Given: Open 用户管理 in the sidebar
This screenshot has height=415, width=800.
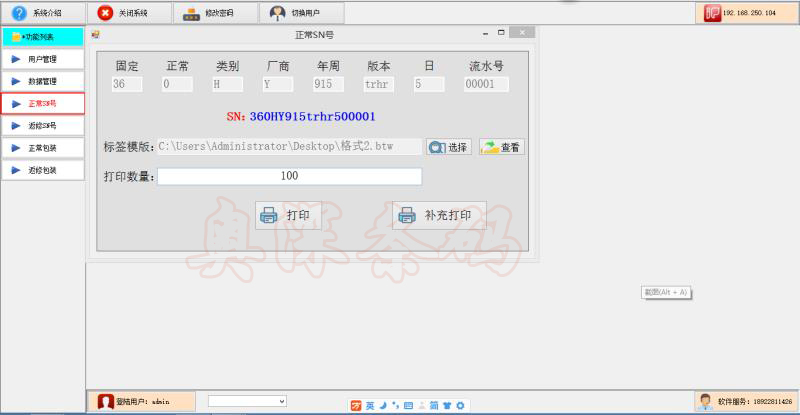Looking at the screenshot, I should coord(42,59).
